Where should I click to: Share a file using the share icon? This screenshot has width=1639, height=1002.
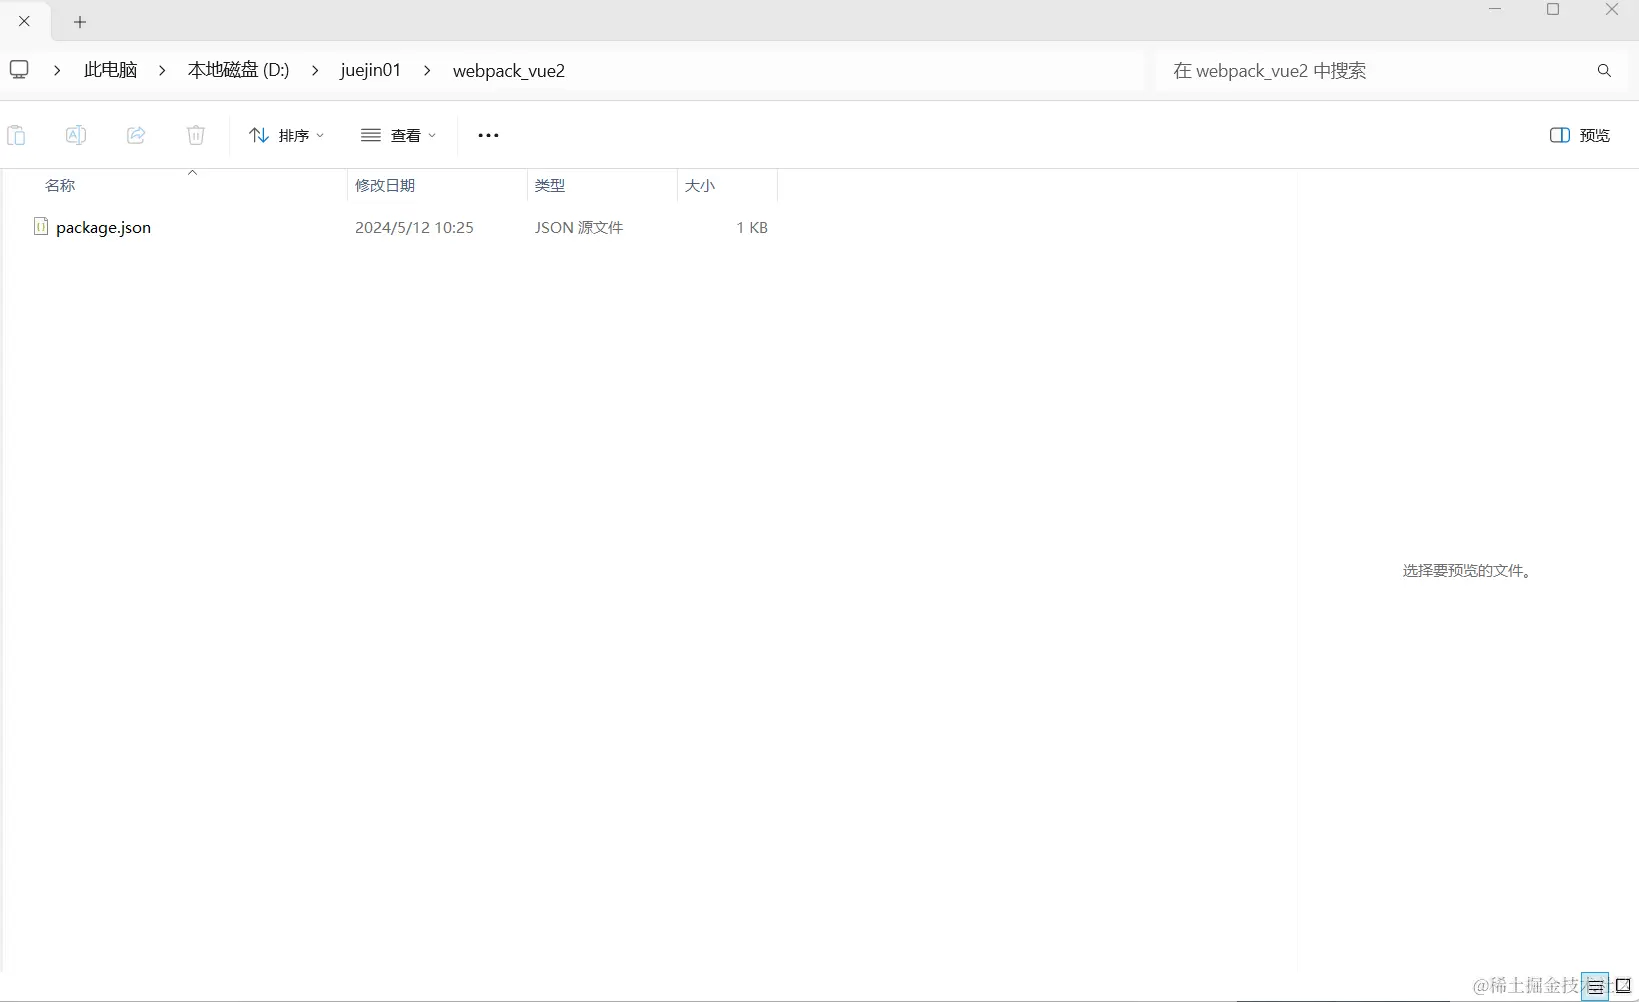click(x=136, y=135)
